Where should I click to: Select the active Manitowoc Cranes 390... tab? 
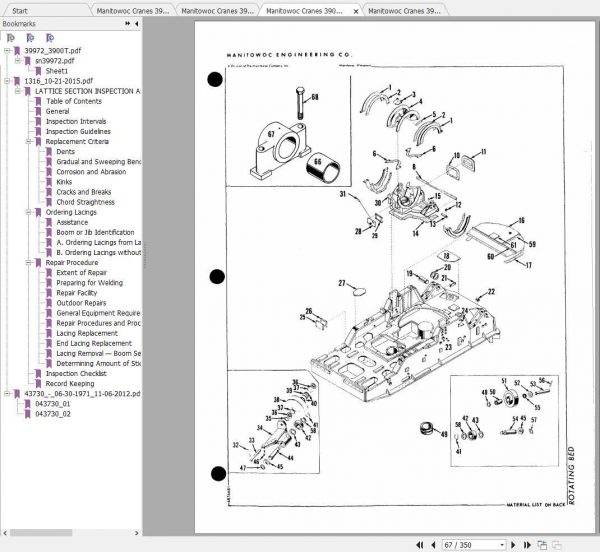(304, 11)
